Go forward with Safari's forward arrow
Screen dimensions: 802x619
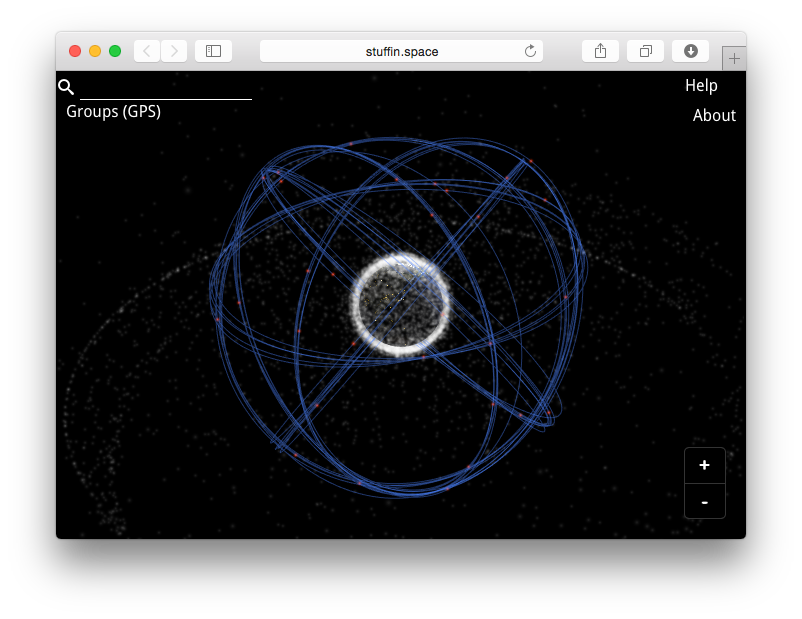coord(174,51)
